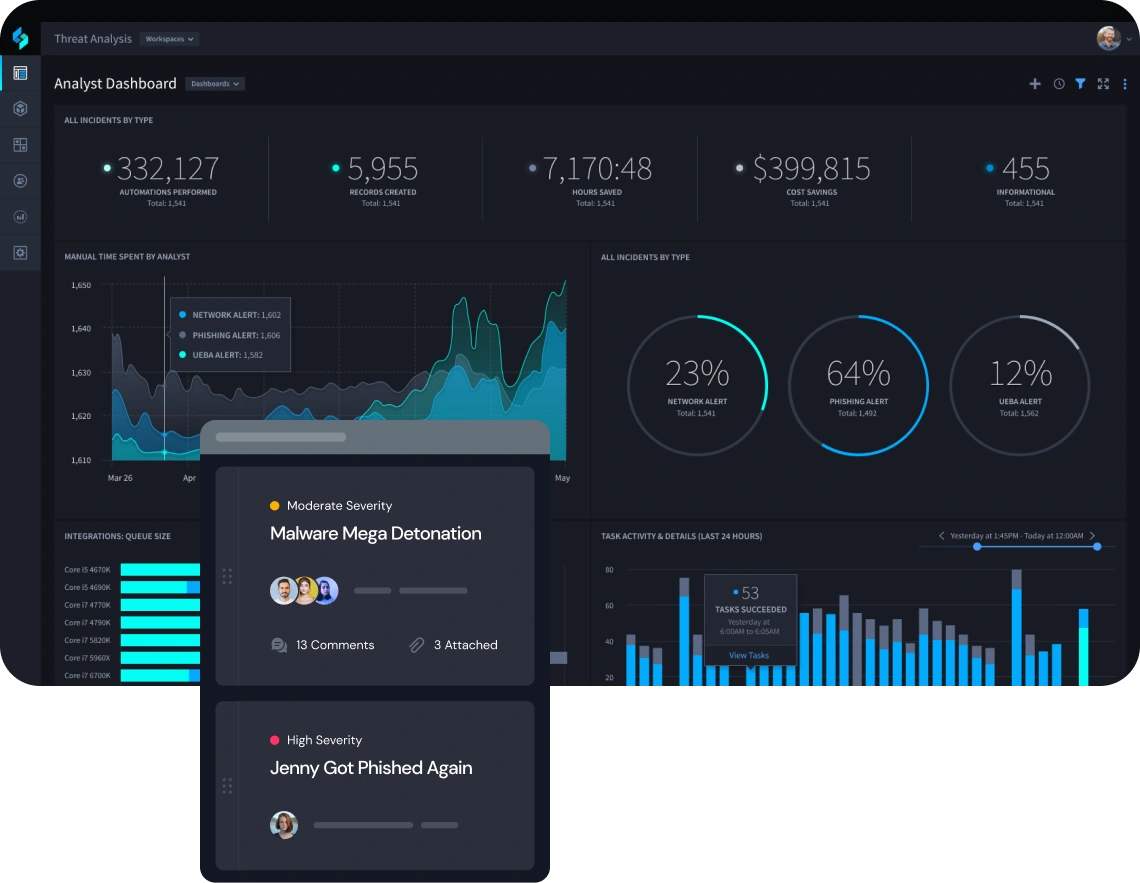This screenshot has width=1140, height=883.
Task: Open the Malware Mega Detonation card
Action: point(376,534)
